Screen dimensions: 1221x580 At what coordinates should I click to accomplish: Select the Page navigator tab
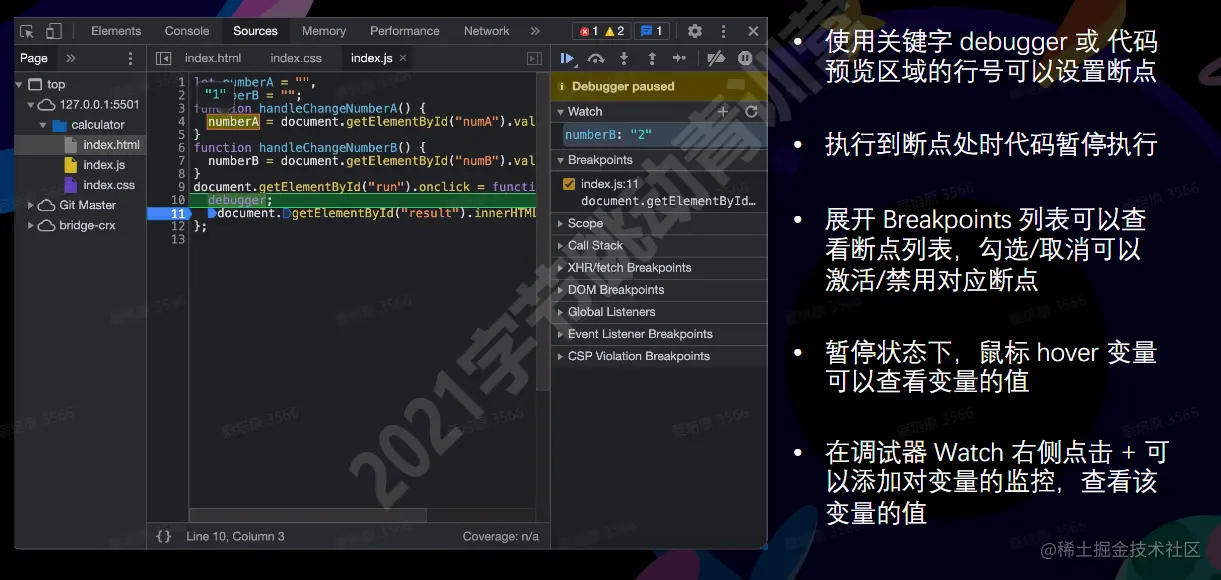(34, 58)
